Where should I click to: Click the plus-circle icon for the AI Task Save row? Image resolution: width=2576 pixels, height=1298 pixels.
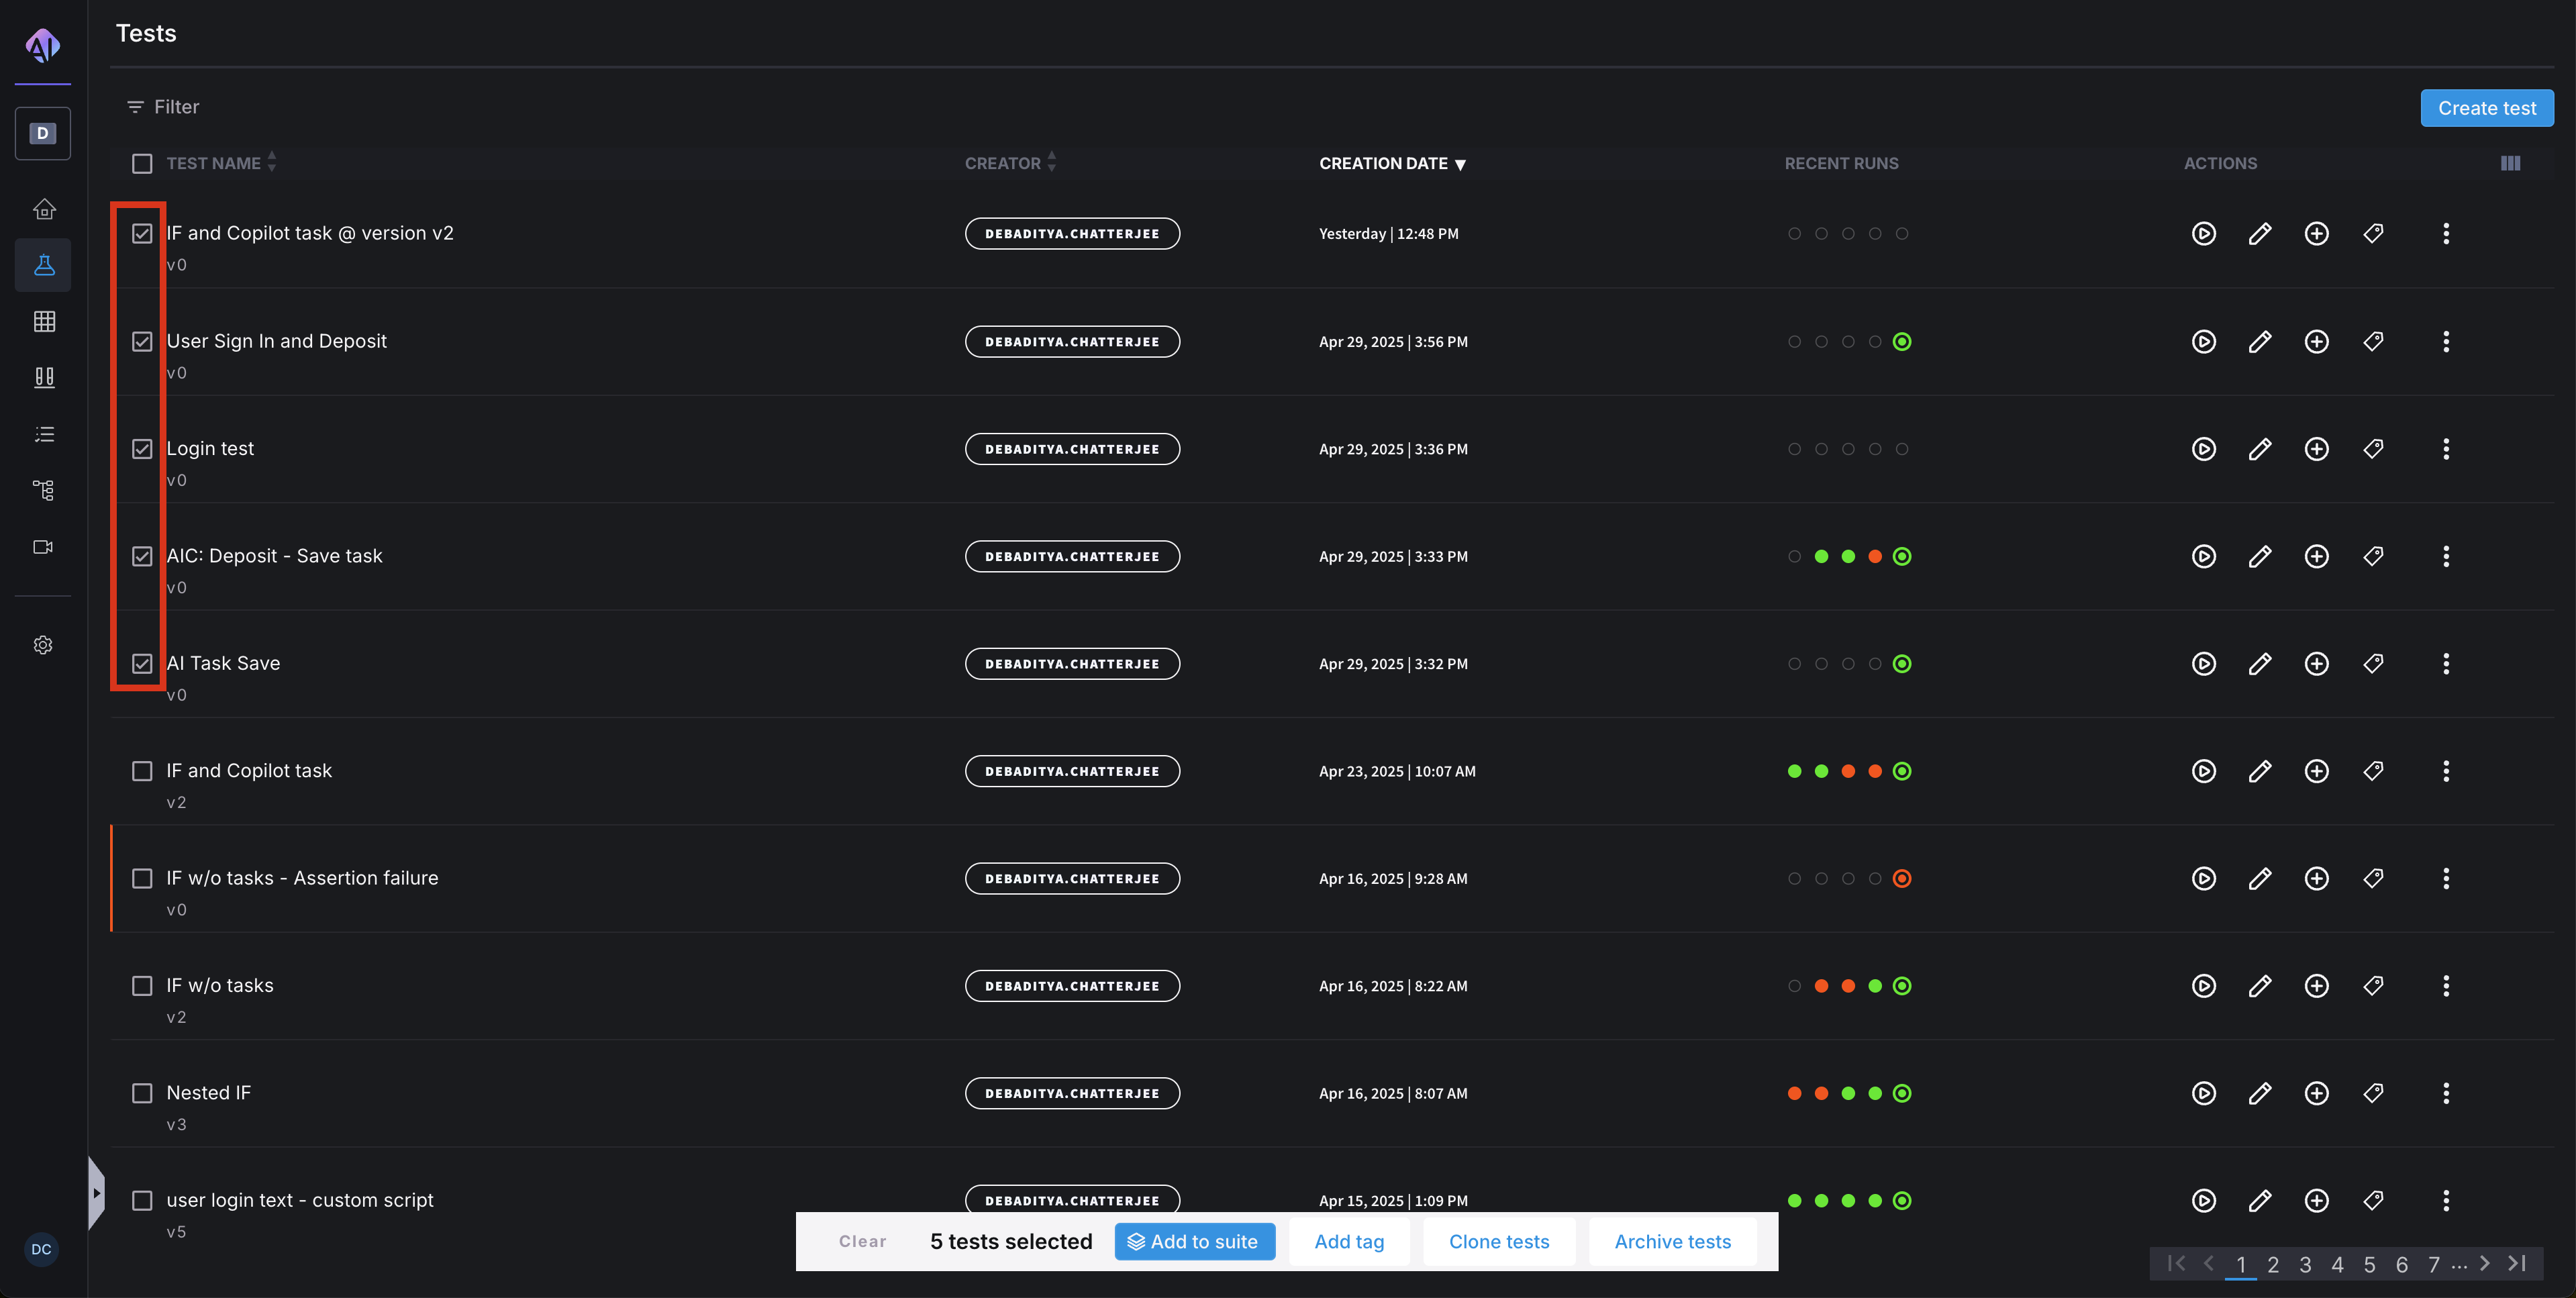point(2316,664)
